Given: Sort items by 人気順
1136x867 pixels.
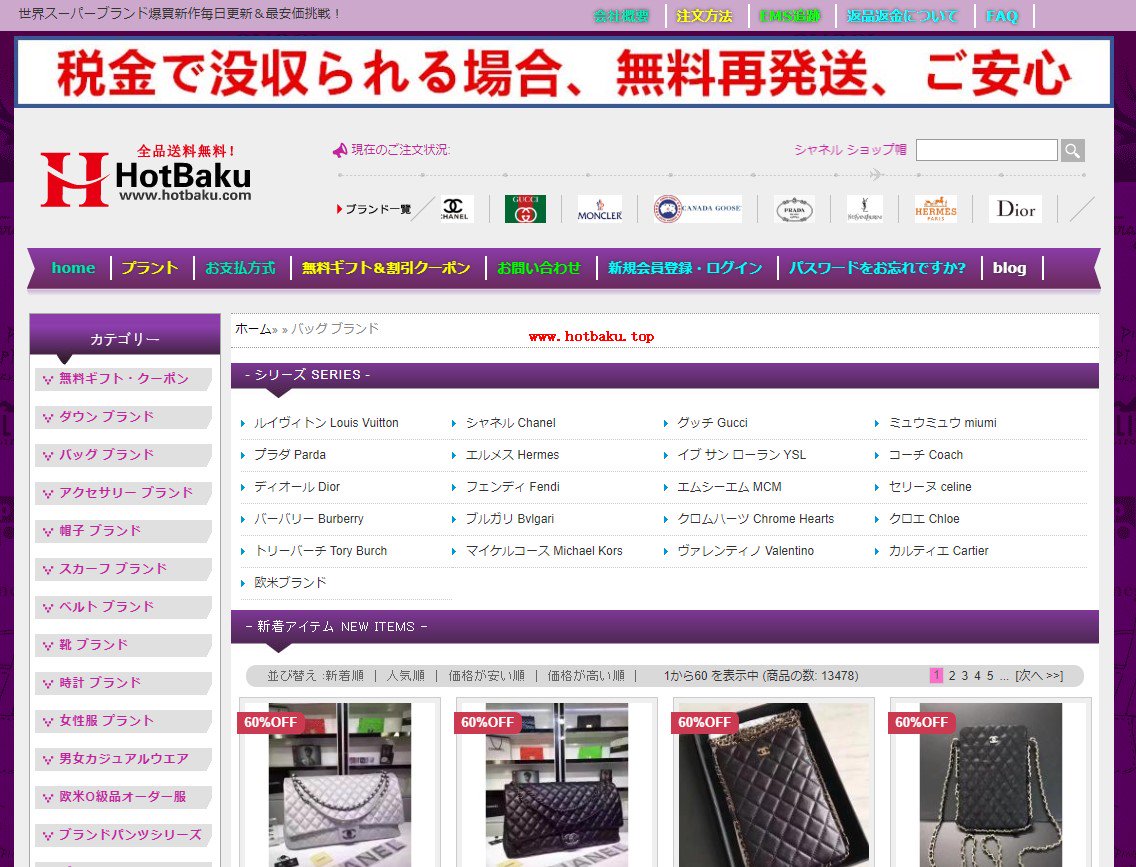Looking at the screenshot, I should click(x=406, y=676).
